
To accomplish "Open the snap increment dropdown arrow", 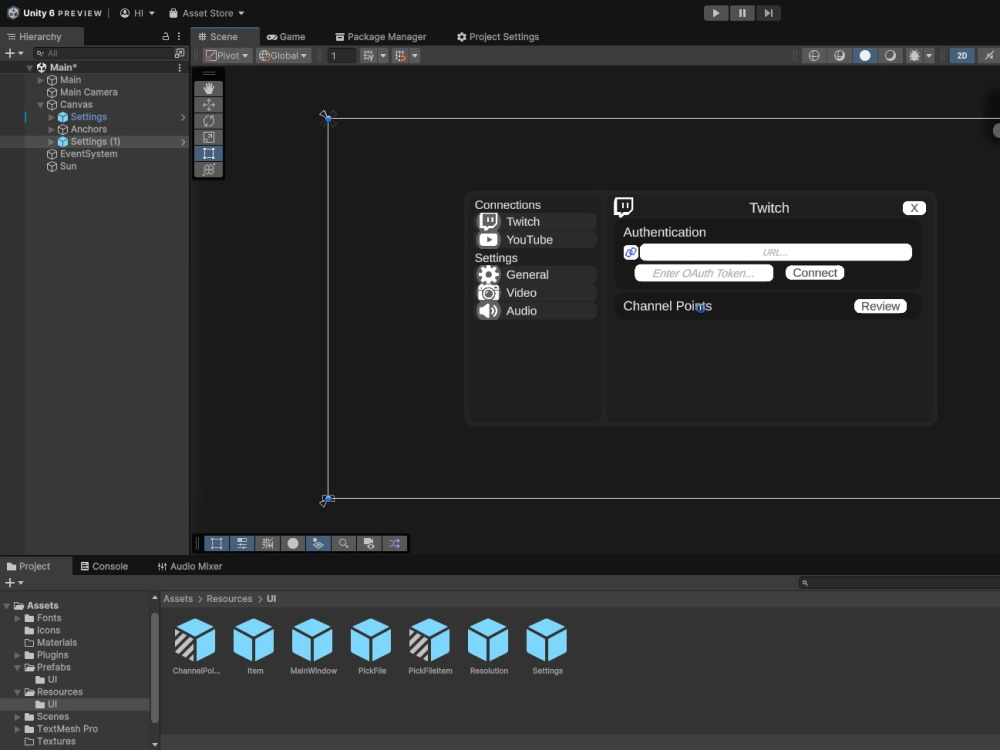I will [x=415, y=56].
